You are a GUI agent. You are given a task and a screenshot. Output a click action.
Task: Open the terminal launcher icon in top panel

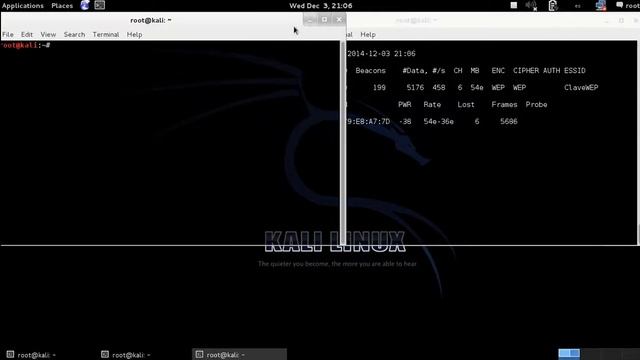click(100, 5)
